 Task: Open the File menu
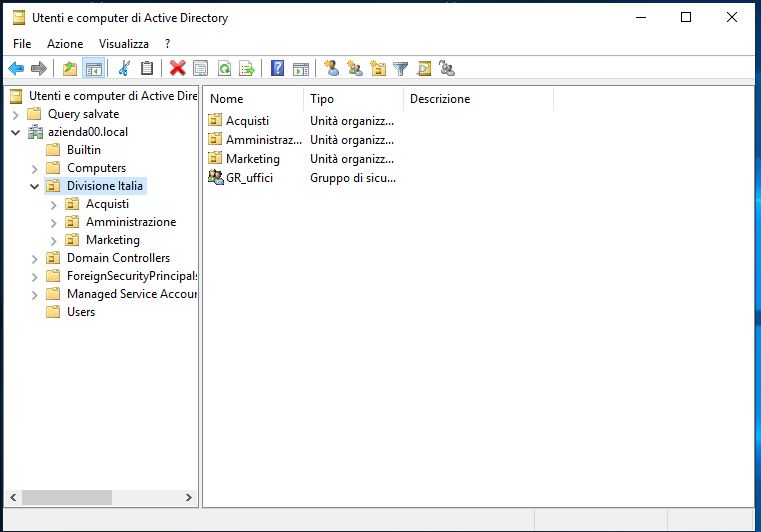[22, 44]
